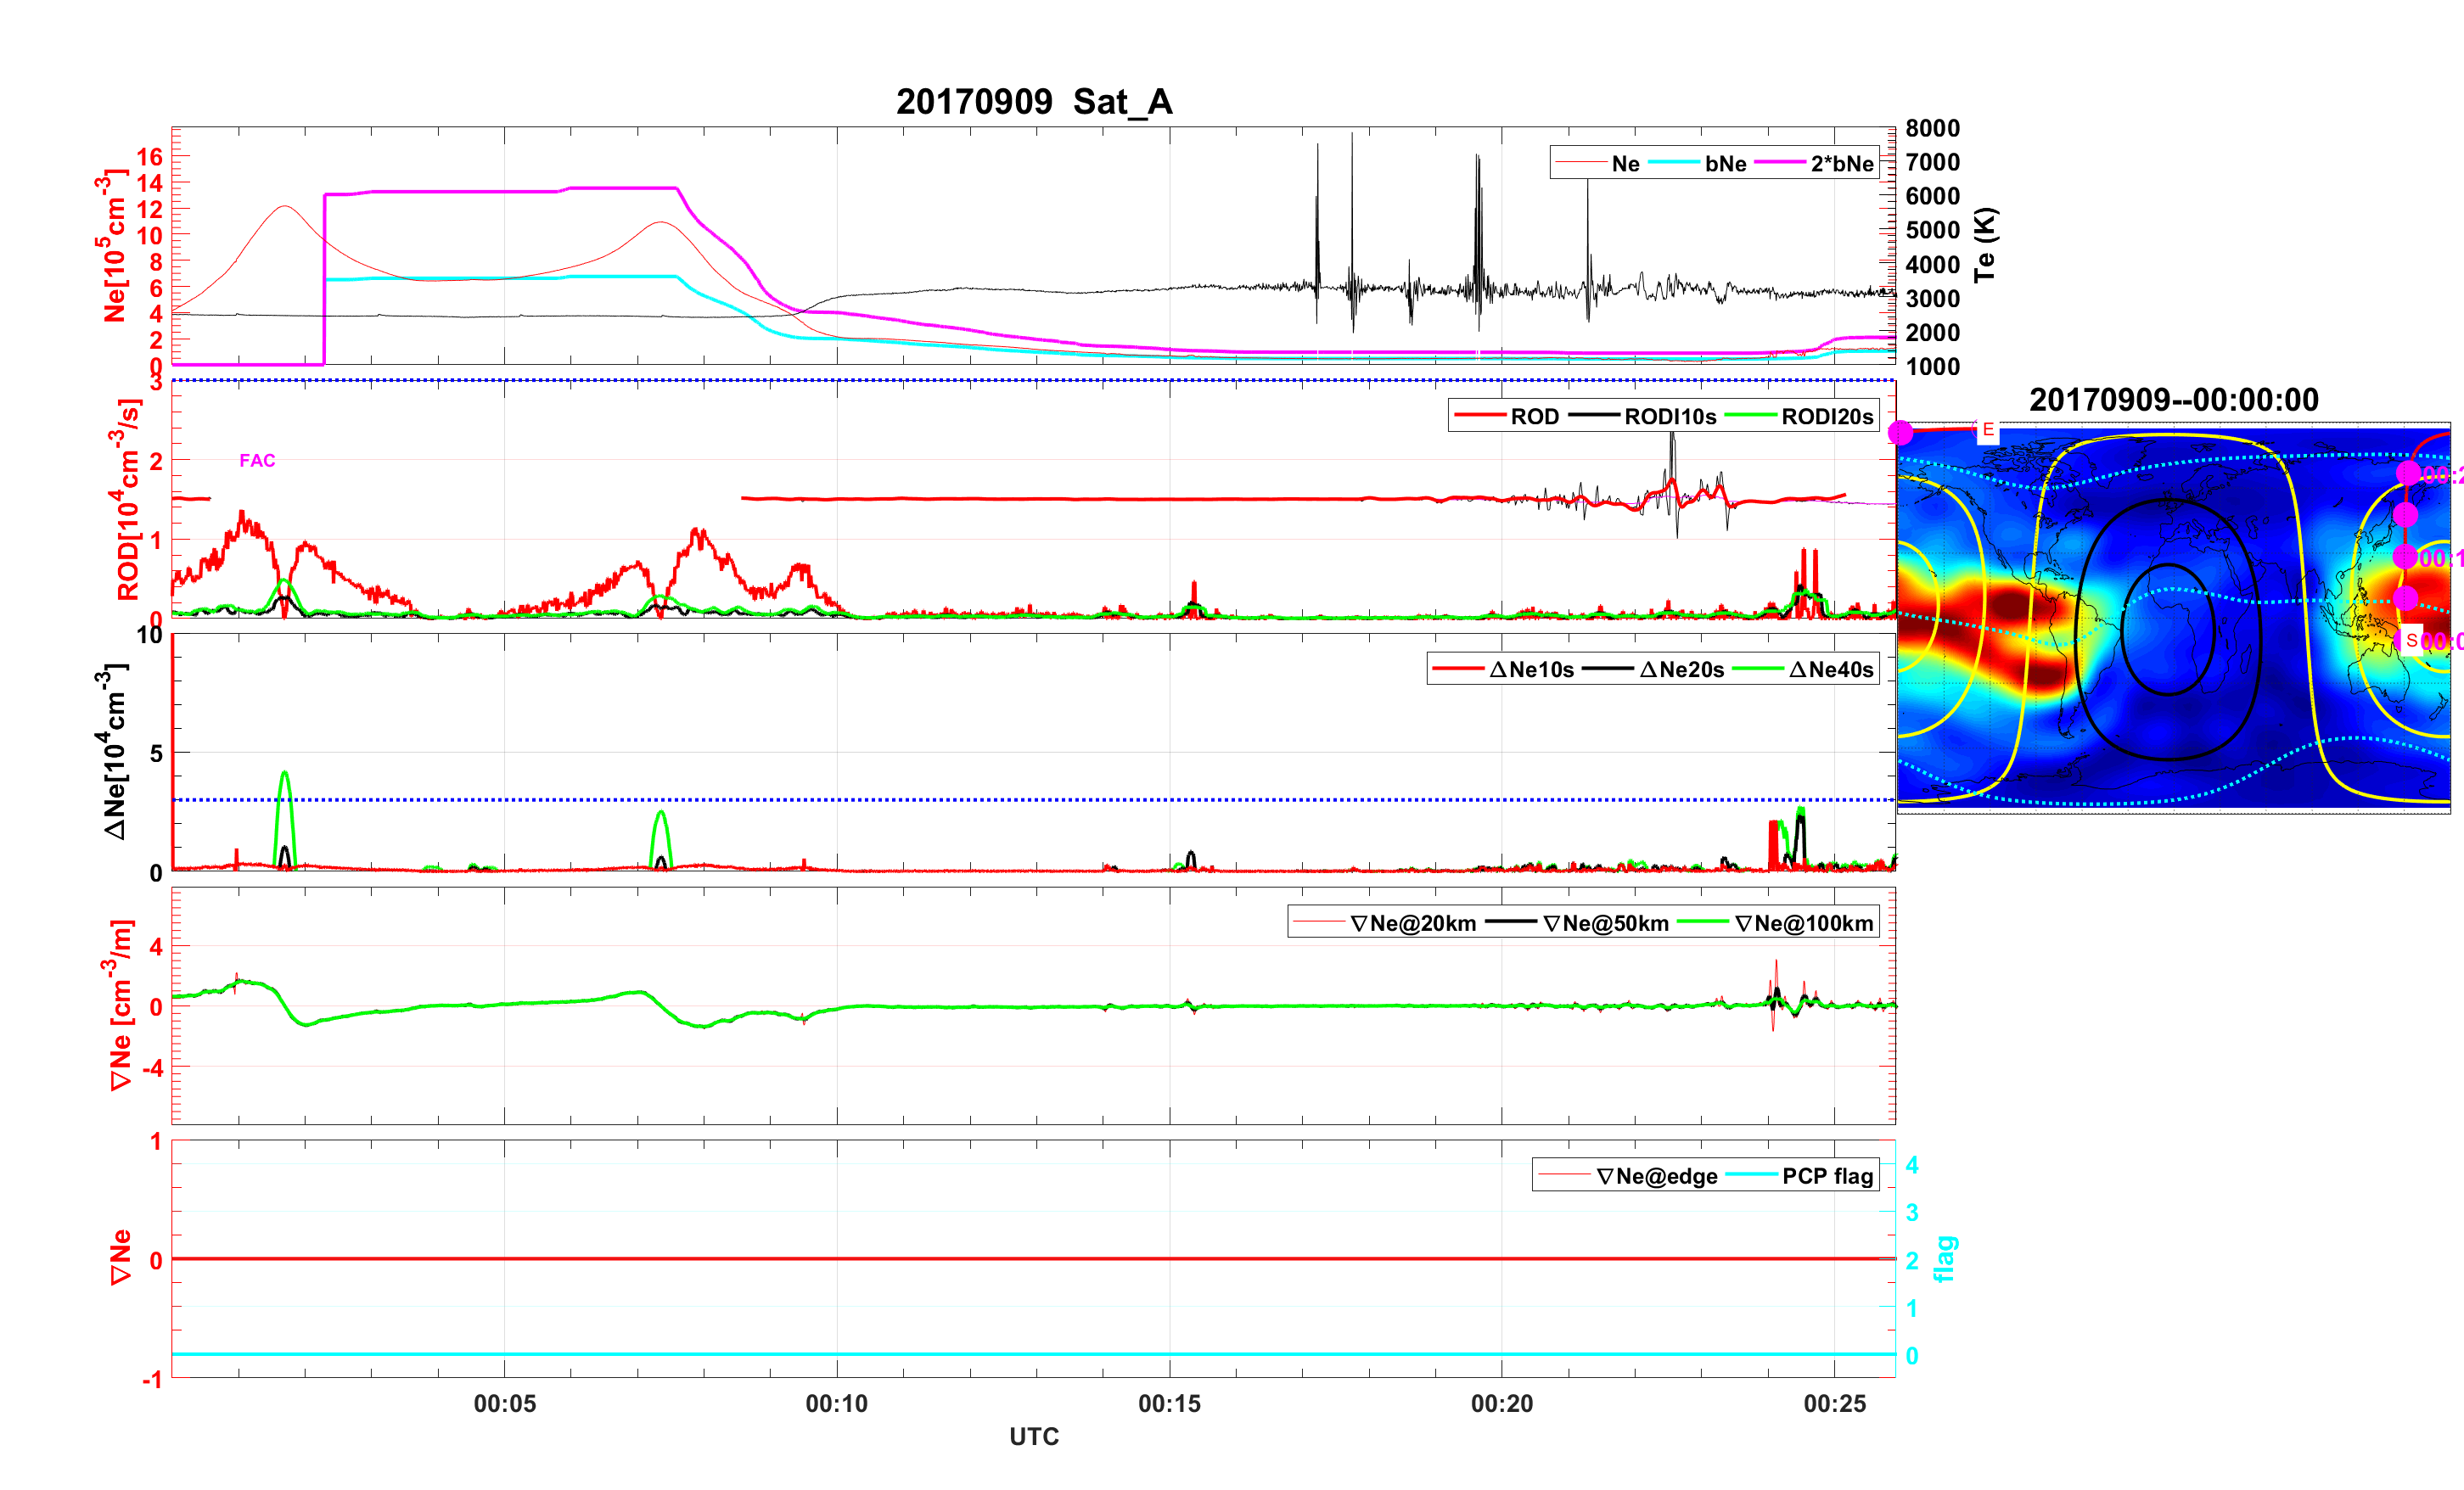This screenshot has width=2464, height=1490.
Task: Click the 2*bNe legend entry
Action: tap(1841, 163)
